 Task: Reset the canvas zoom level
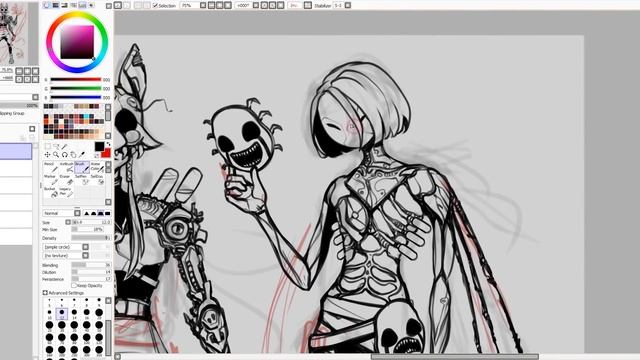(x=228, y=5)
